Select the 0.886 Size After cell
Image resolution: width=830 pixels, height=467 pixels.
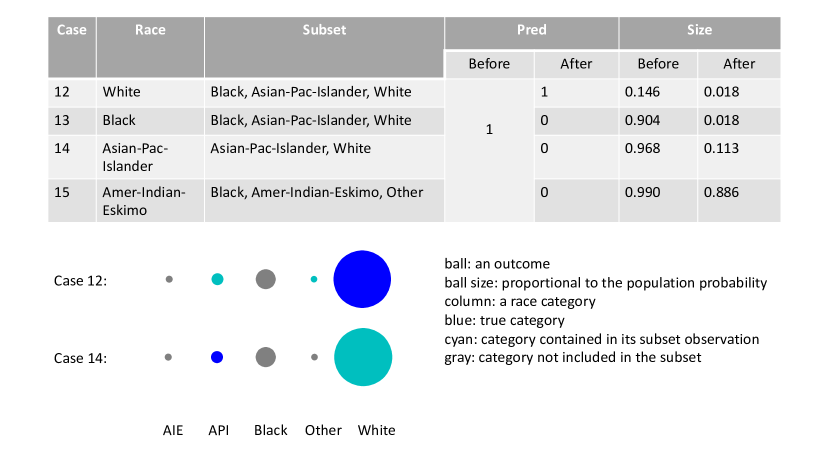[739, 201]
